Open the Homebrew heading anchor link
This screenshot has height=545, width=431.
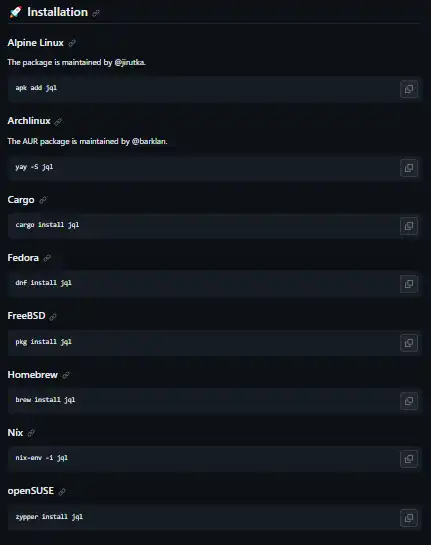(66, 375)
